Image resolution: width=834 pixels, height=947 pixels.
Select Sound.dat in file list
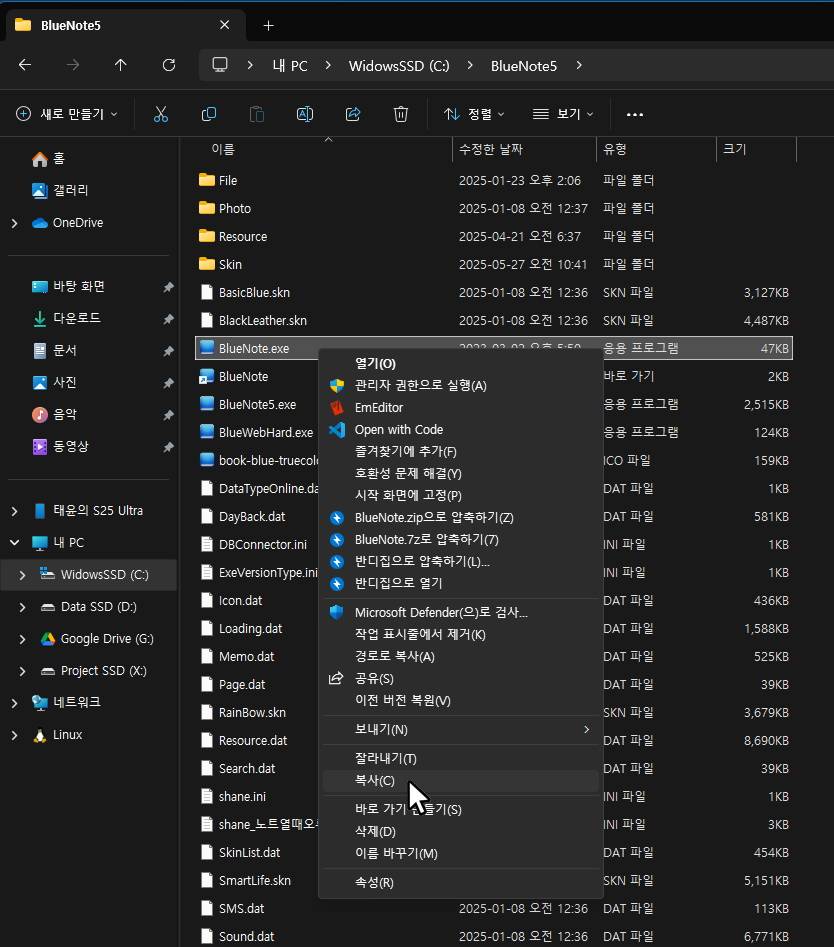click(494, 936)
